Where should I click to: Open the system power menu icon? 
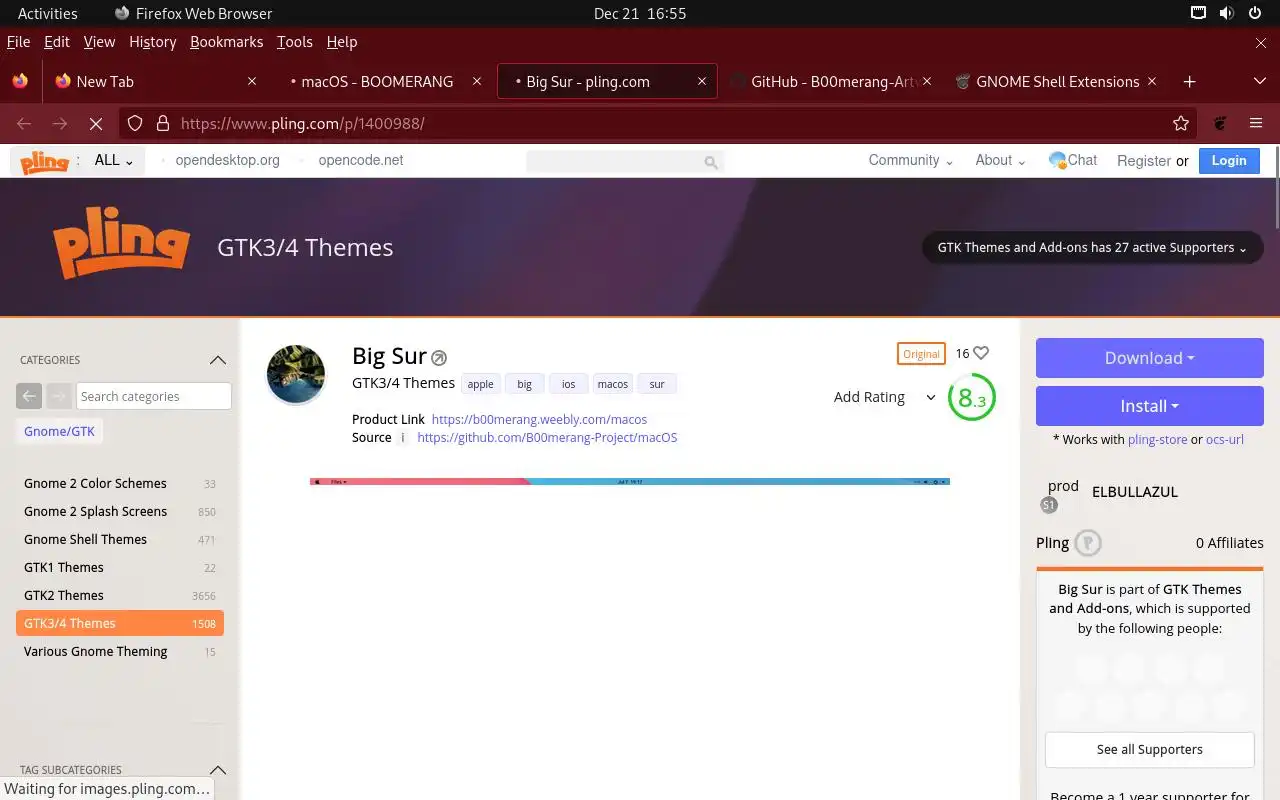pos(1255,13)
